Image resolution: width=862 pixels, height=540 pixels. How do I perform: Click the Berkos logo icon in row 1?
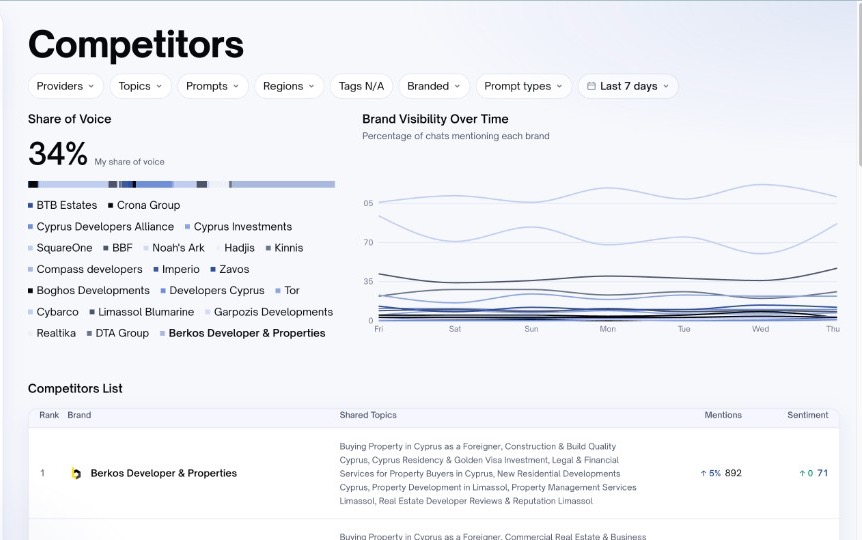coord(76,473)
